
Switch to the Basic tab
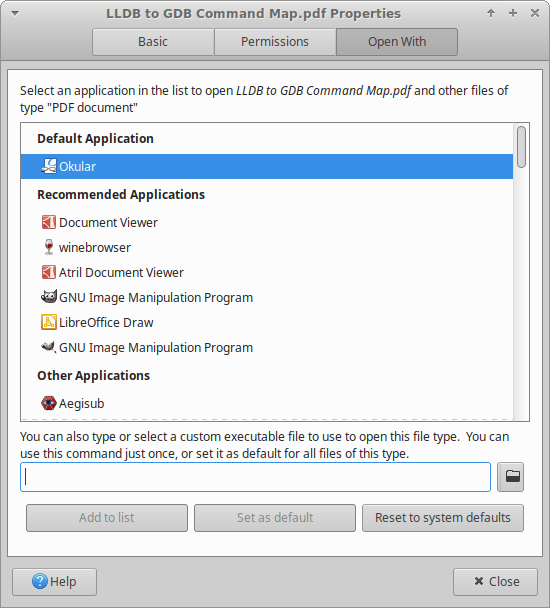click(x=153, y=41)
